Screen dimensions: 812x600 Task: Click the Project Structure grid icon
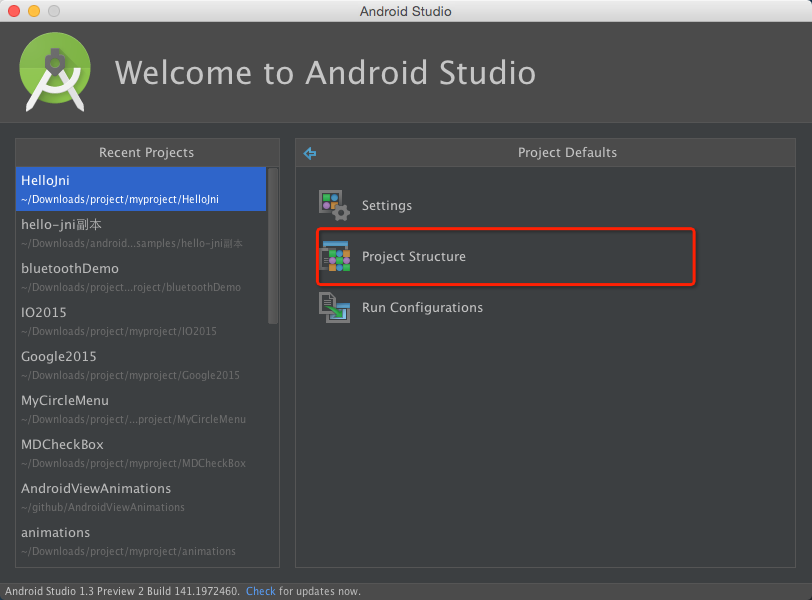[x=335, y=256]
